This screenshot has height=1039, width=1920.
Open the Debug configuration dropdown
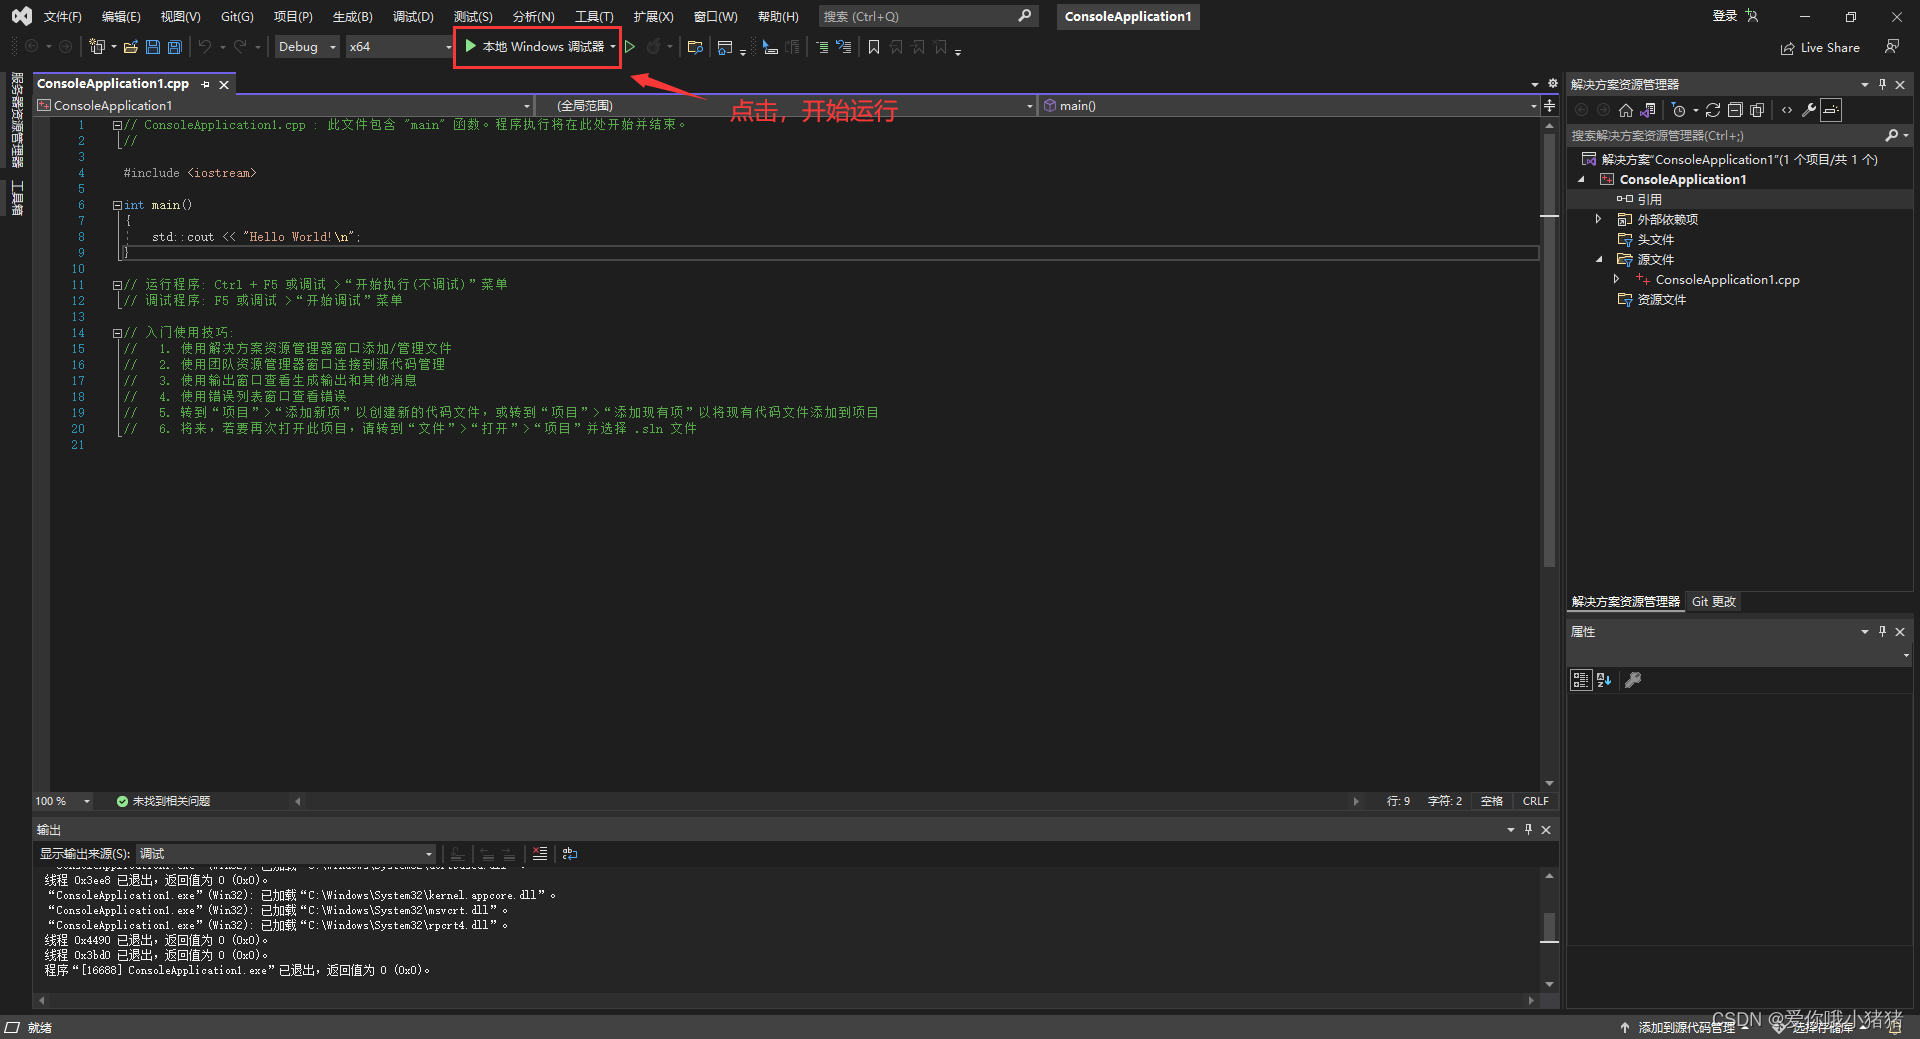click(306, 47)
